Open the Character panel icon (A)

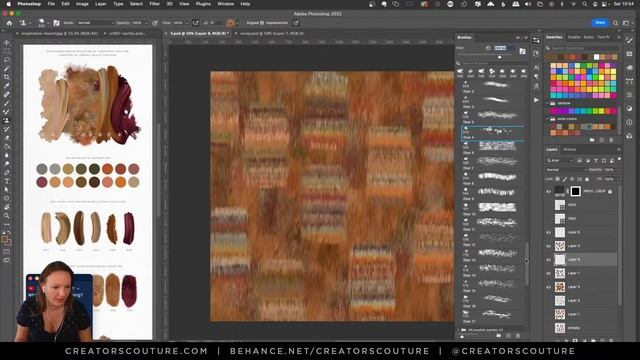pyautogui.click(x=536, y=67)
